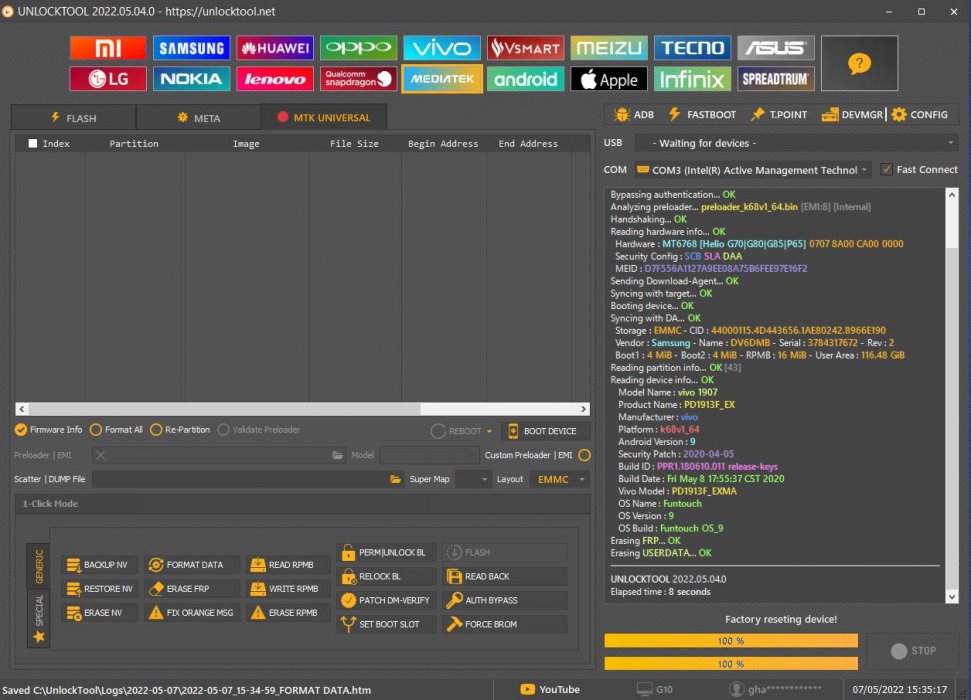The image size is (971, 700).
Task: Browse for Preloader EMI file folder icon
Action: [337, 455]
